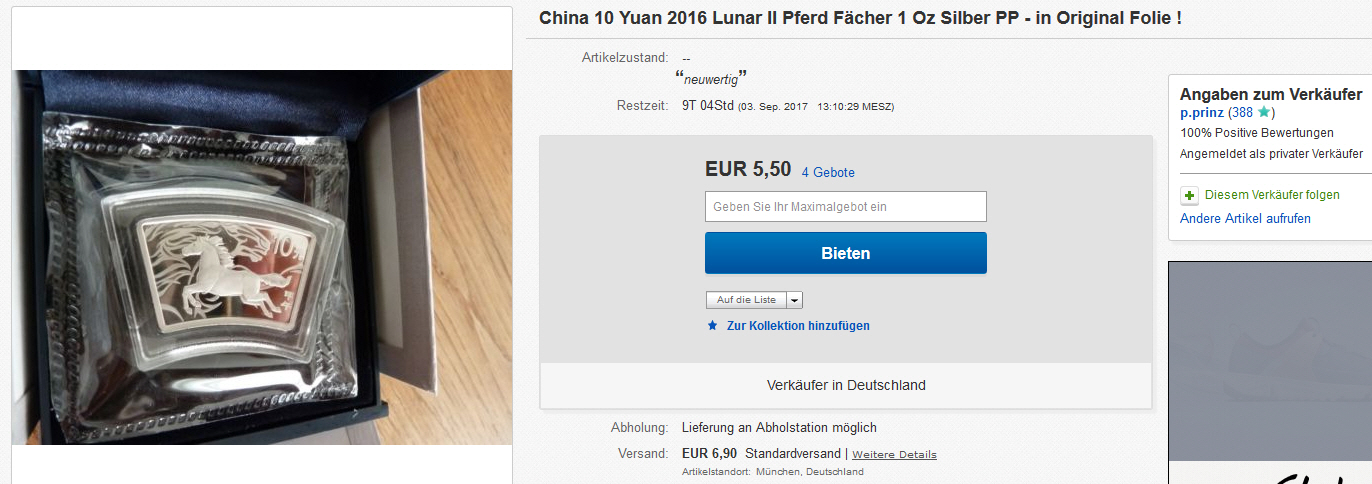Open Andere Artikel aufrufen link
This screenshot has height=484, width=1372.
pyautogui.click(x=1245, y=218)
